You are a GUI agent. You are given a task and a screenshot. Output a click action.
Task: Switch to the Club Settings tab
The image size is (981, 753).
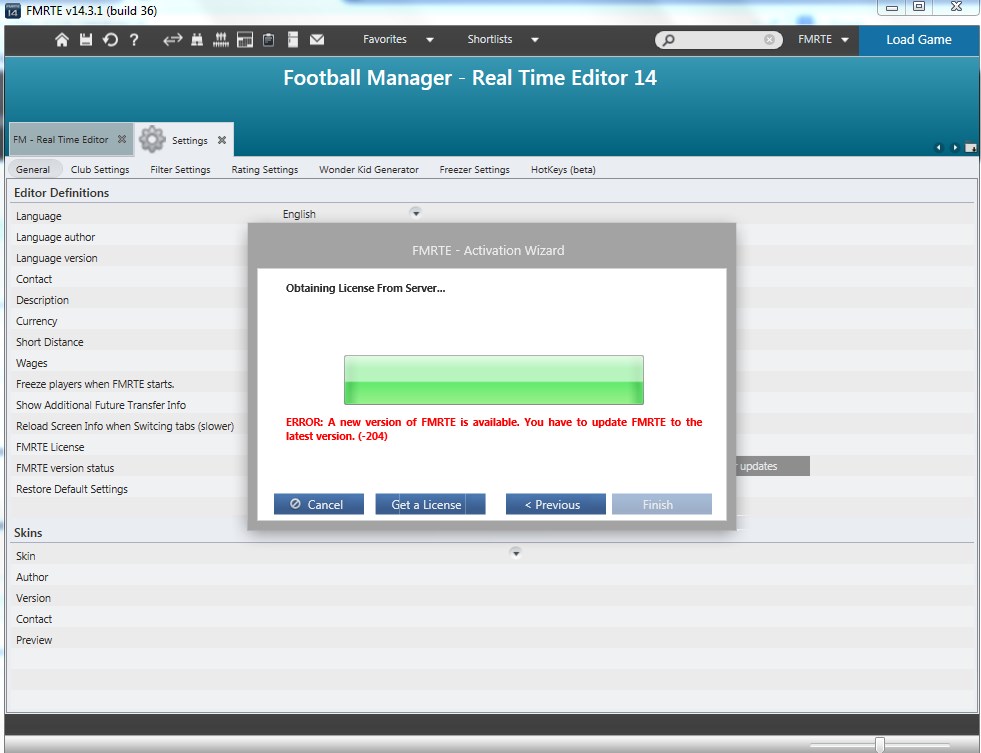(100, 169)
